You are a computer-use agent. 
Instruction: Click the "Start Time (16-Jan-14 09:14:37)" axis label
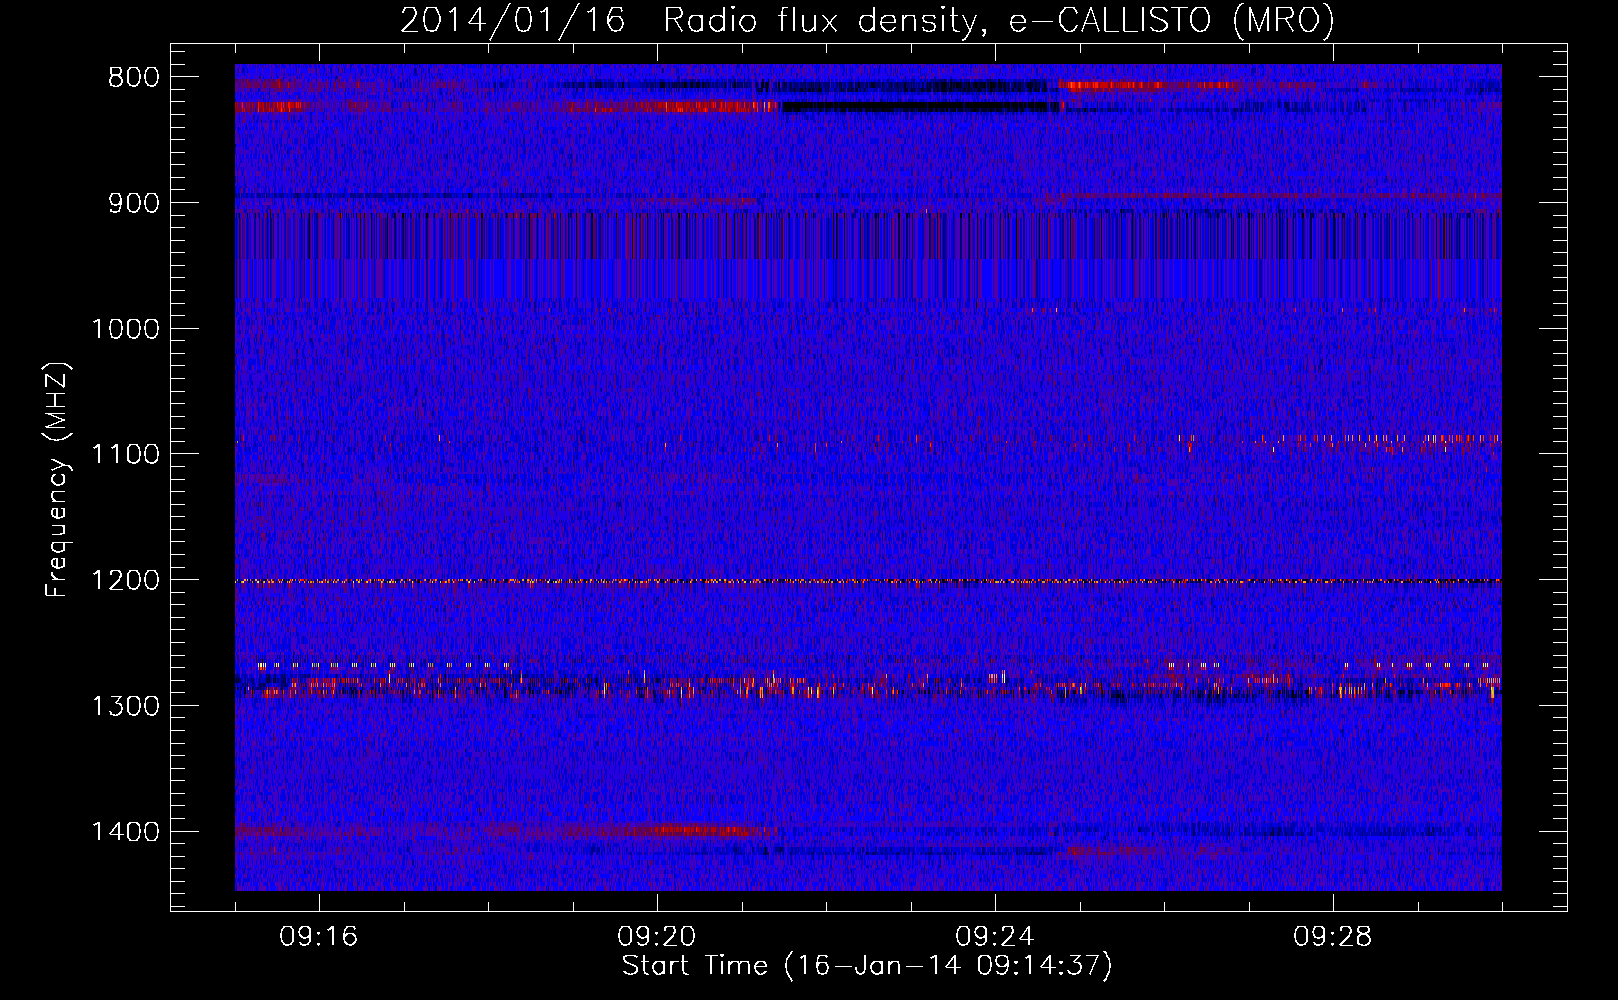point(867,966)
